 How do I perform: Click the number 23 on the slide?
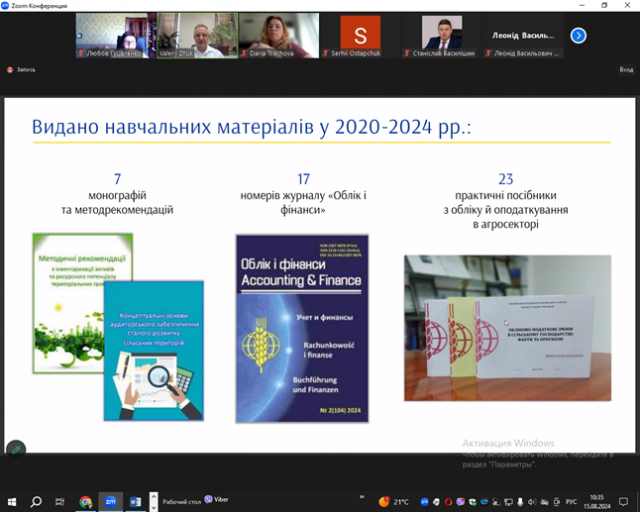[506, 179]
